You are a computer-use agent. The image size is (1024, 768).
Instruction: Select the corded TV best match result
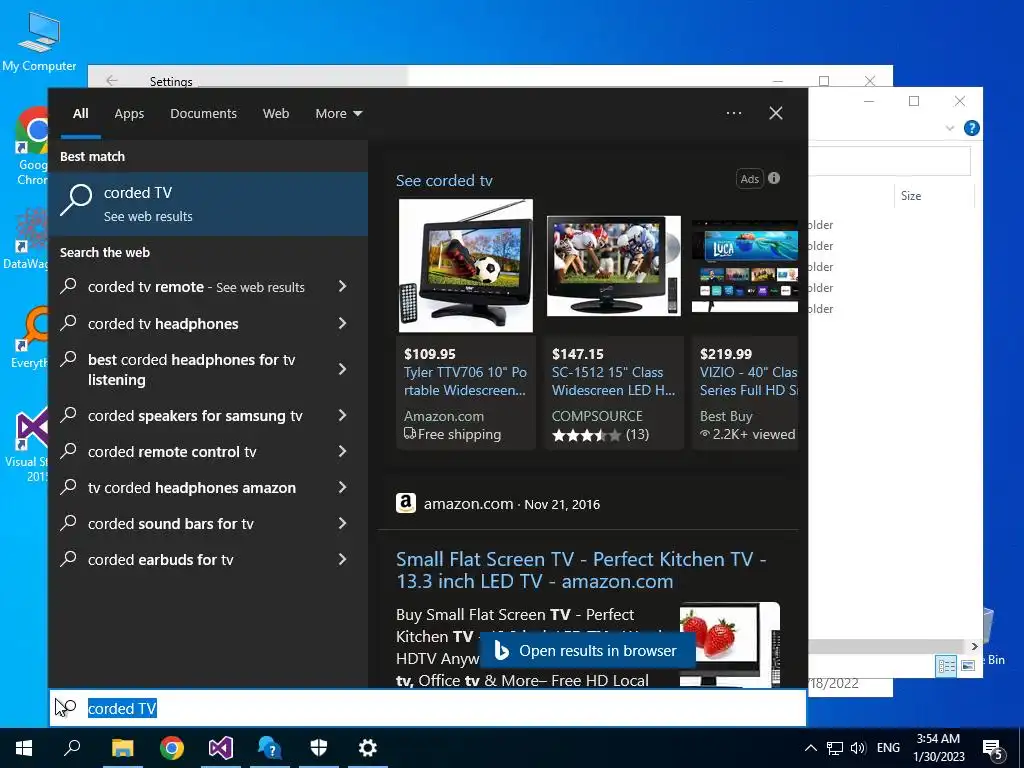pos(208,204)
